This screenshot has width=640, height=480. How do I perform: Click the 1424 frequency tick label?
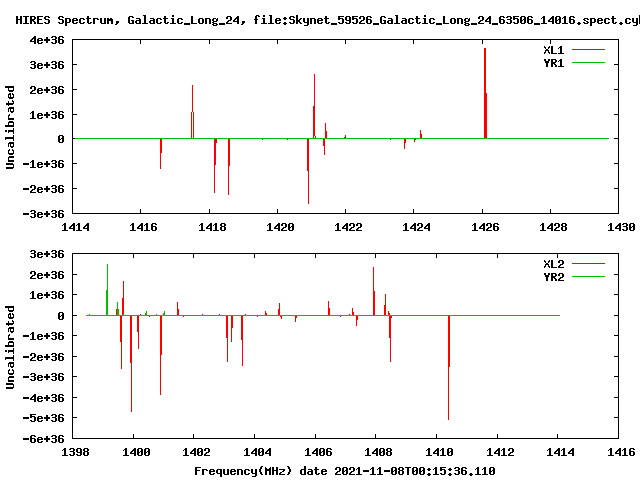(x=416, y=227)
